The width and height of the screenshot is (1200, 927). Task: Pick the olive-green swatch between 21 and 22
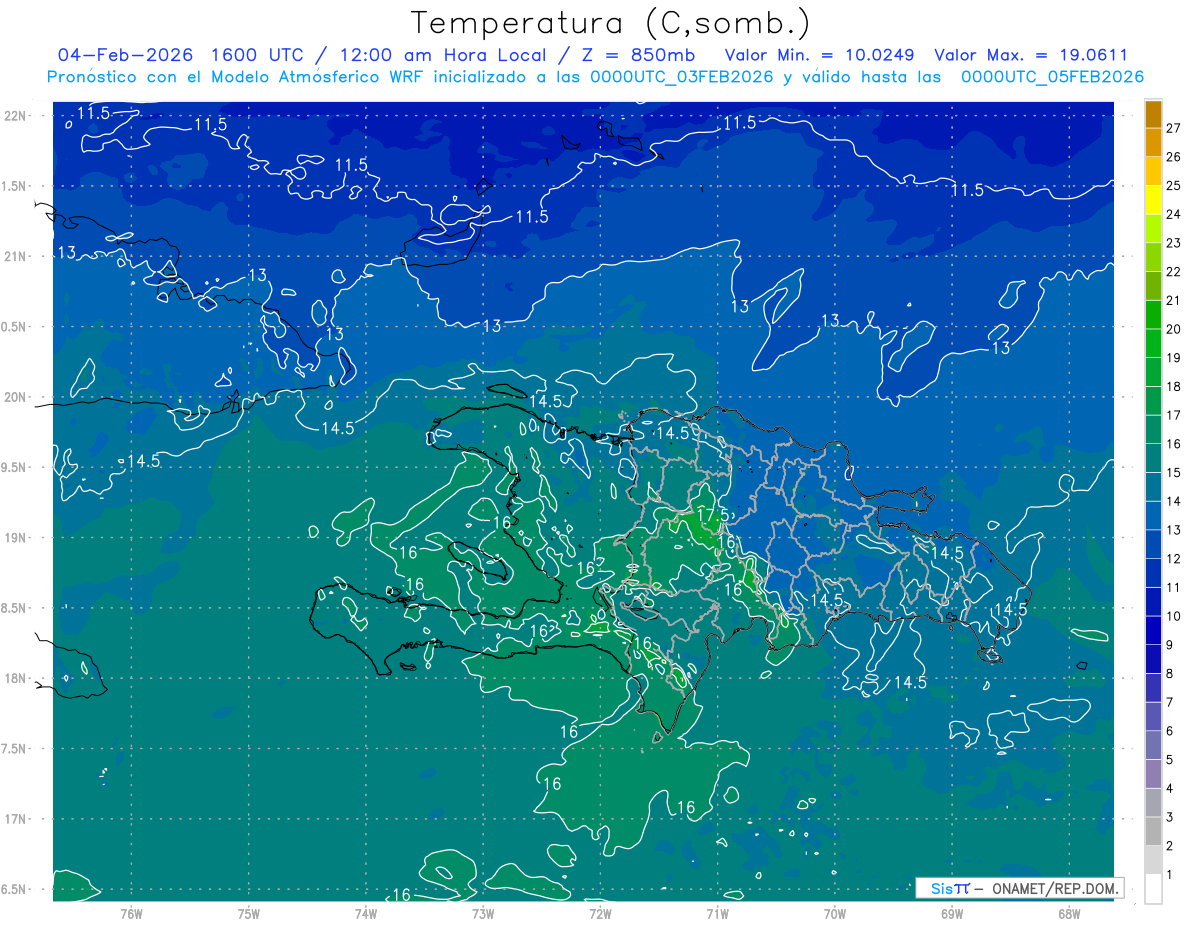(x=1153, y=286)
